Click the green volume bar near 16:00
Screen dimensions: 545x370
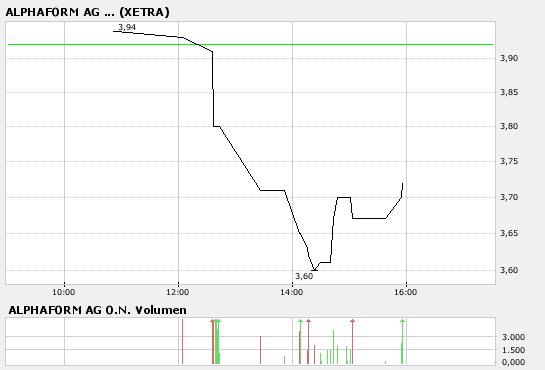coord(402,342)
